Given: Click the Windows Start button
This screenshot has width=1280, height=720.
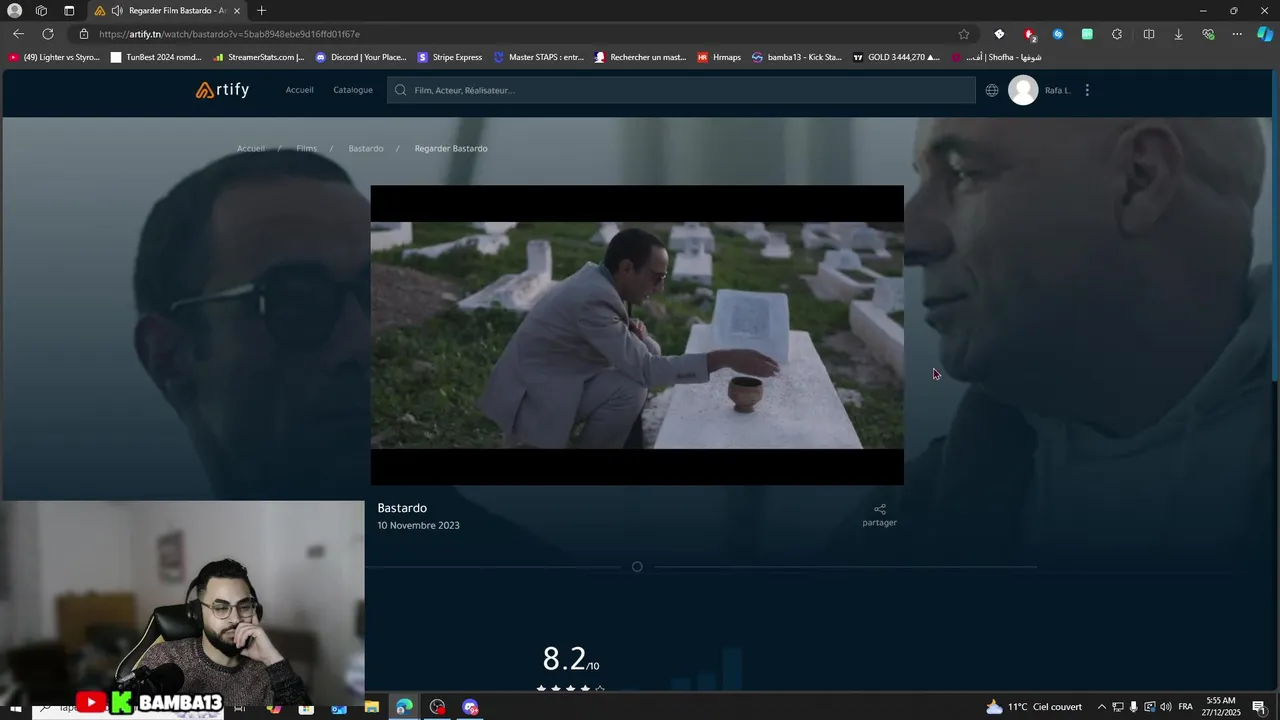Looking at the screenshot, I should click(16, 707).
